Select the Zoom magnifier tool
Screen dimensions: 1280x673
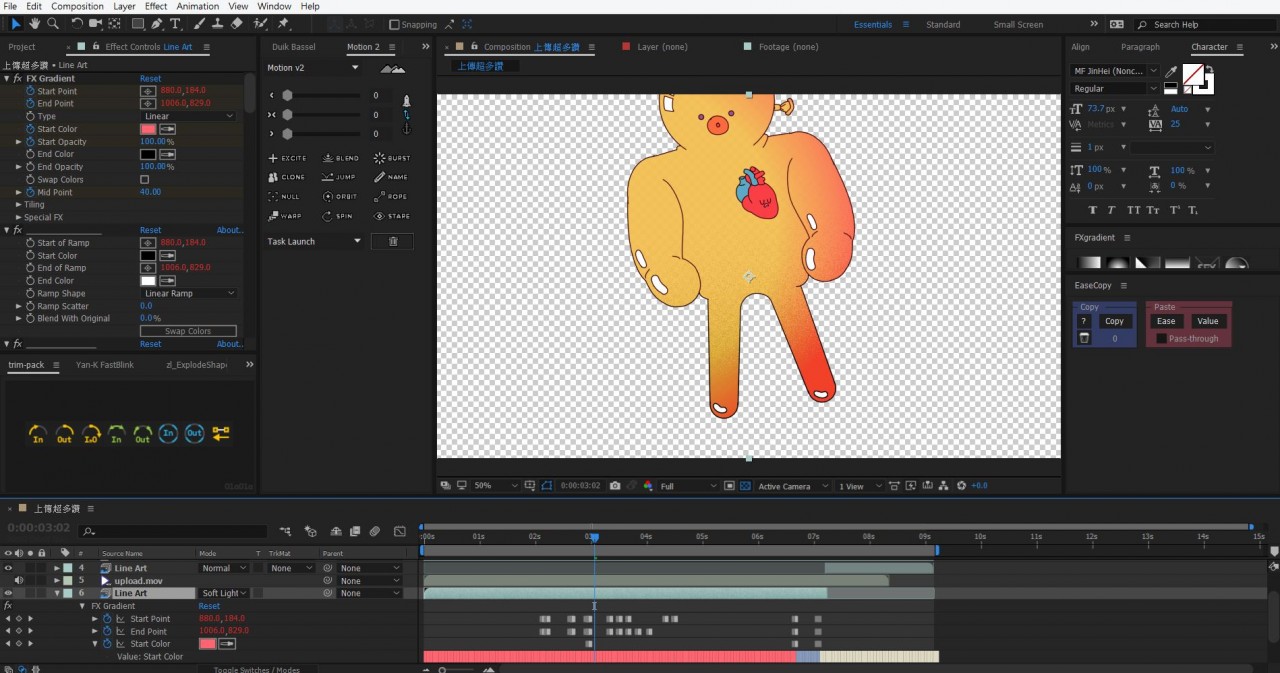tap(53, 23)
